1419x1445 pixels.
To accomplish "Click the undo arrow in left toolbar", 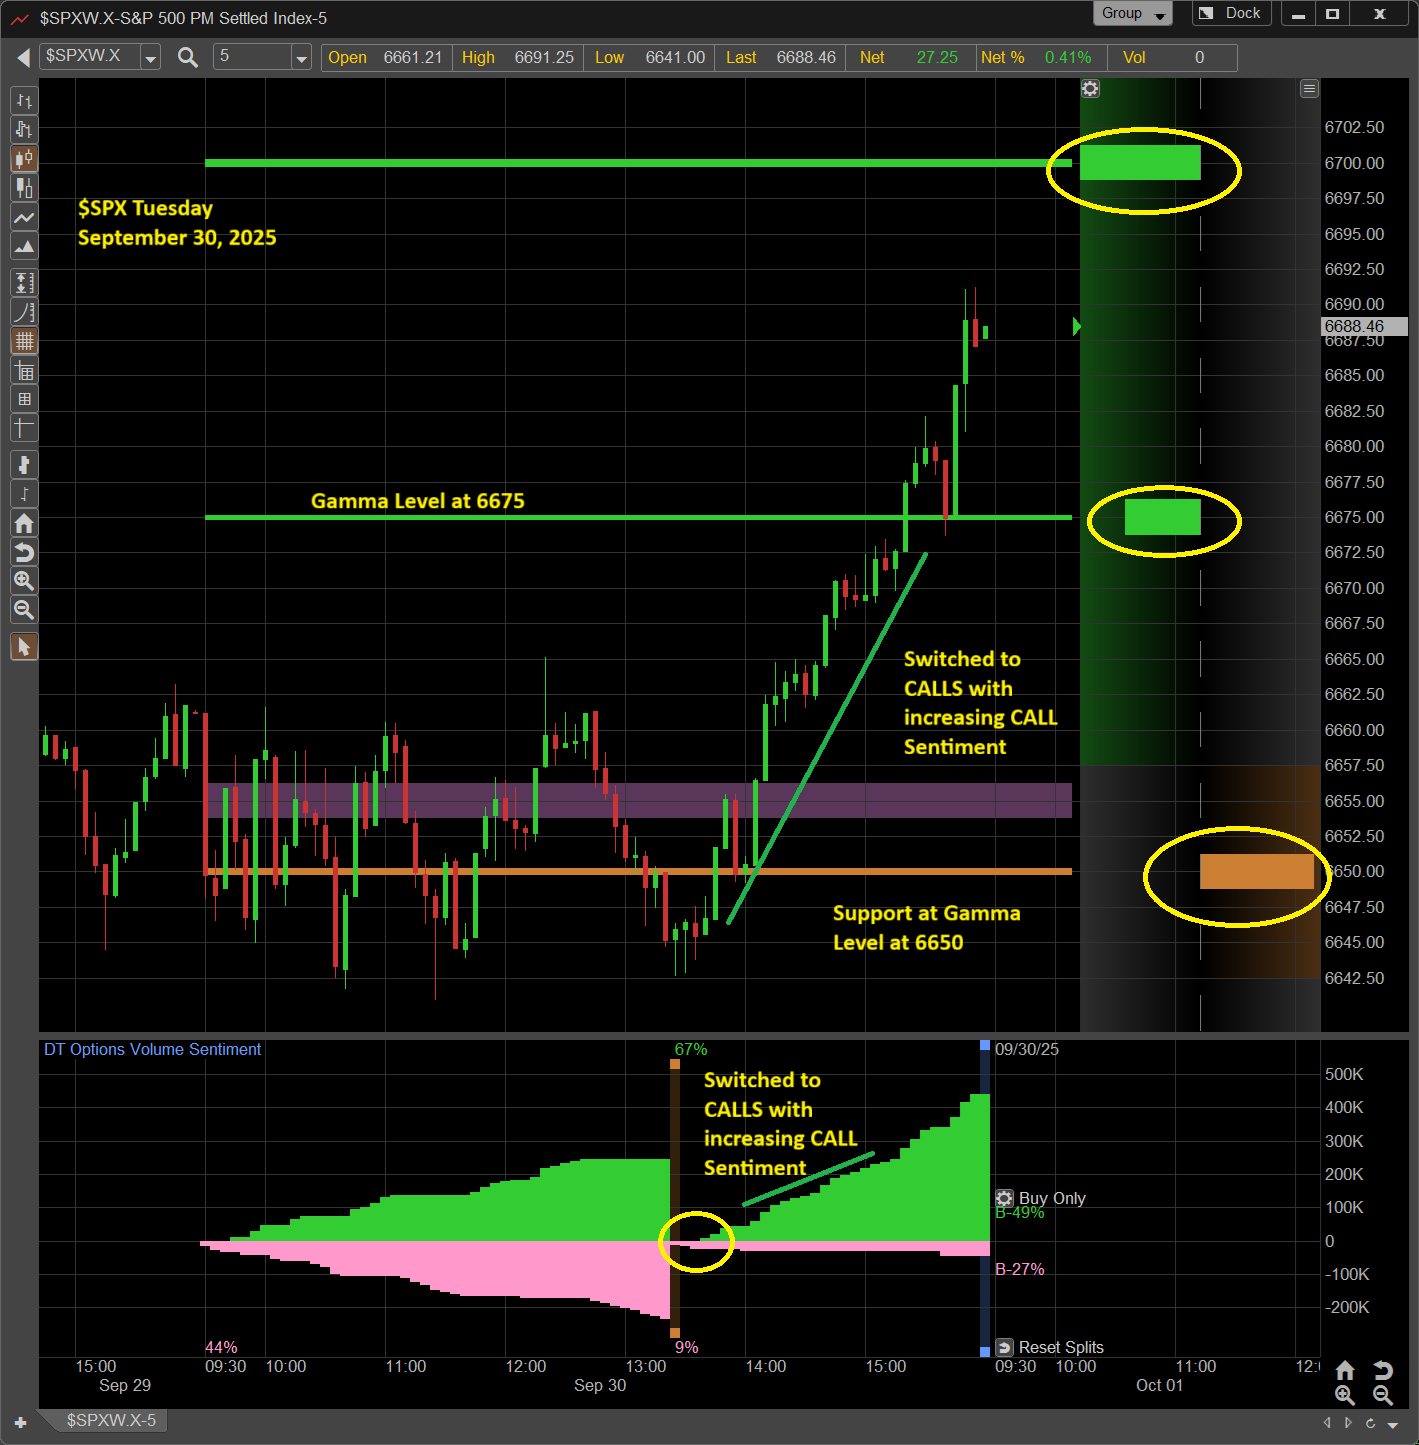I will pos(24,552).
